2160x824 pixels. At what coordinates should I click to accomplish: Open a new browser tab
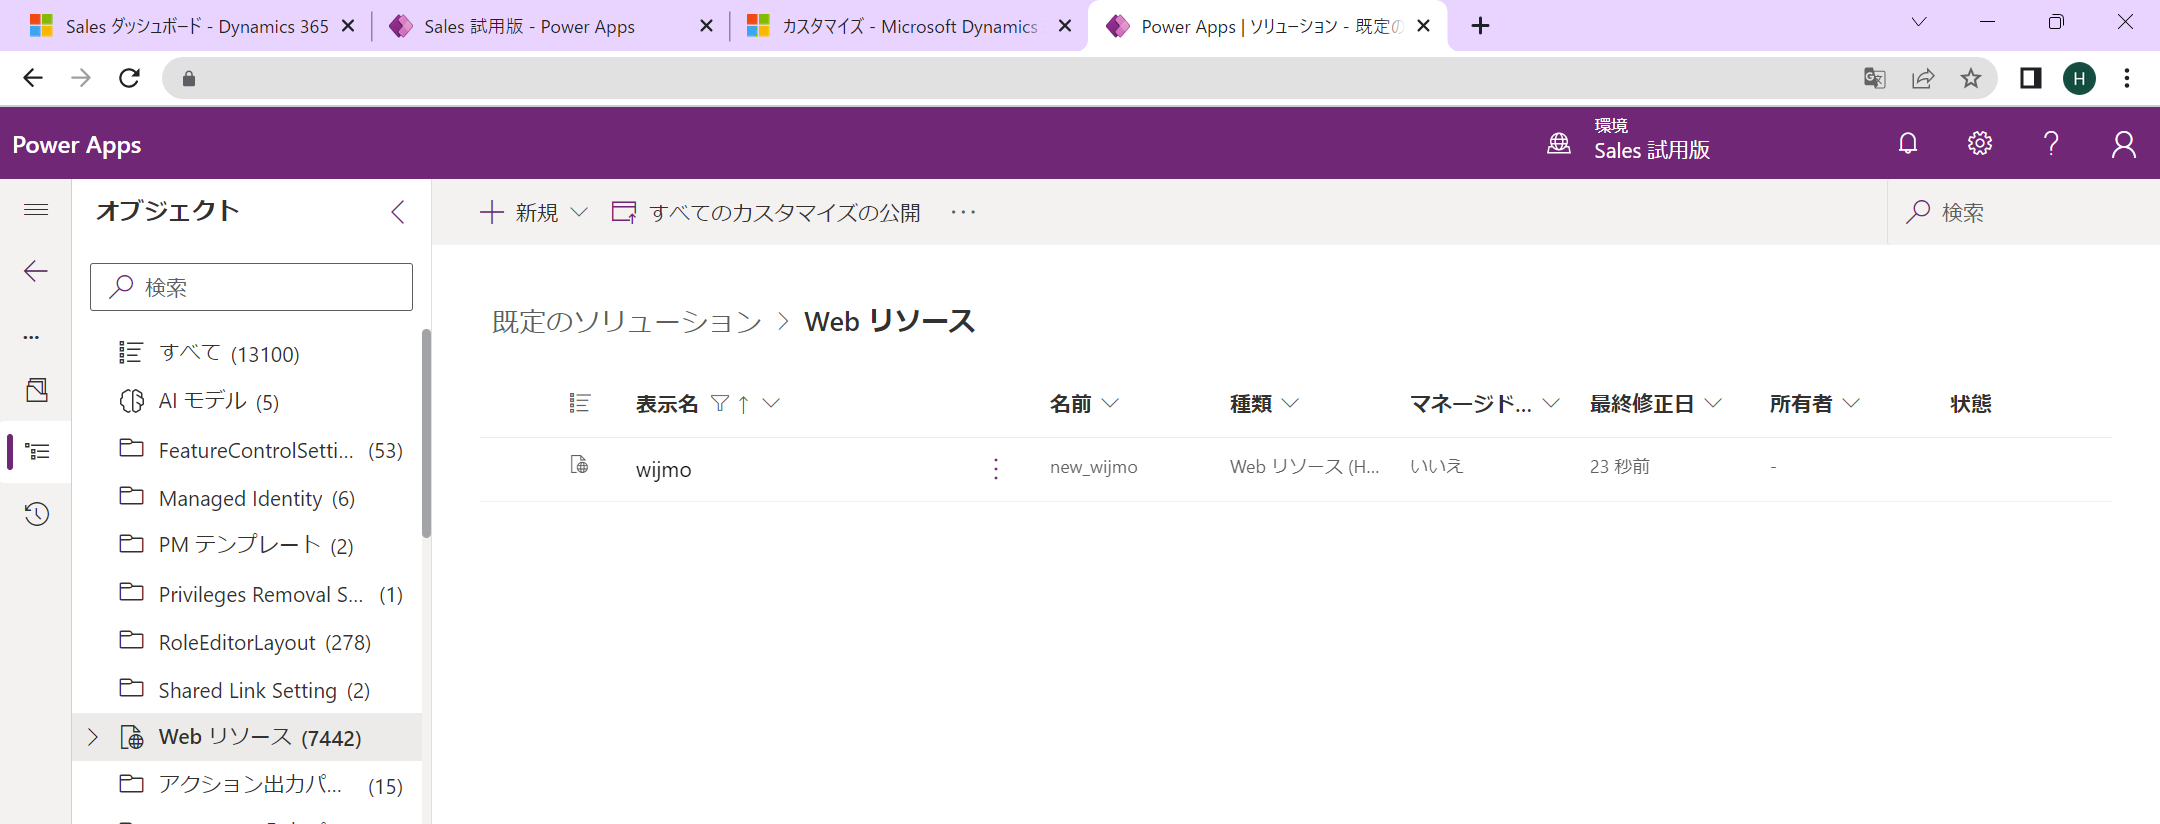click(x=1481, y=26)
